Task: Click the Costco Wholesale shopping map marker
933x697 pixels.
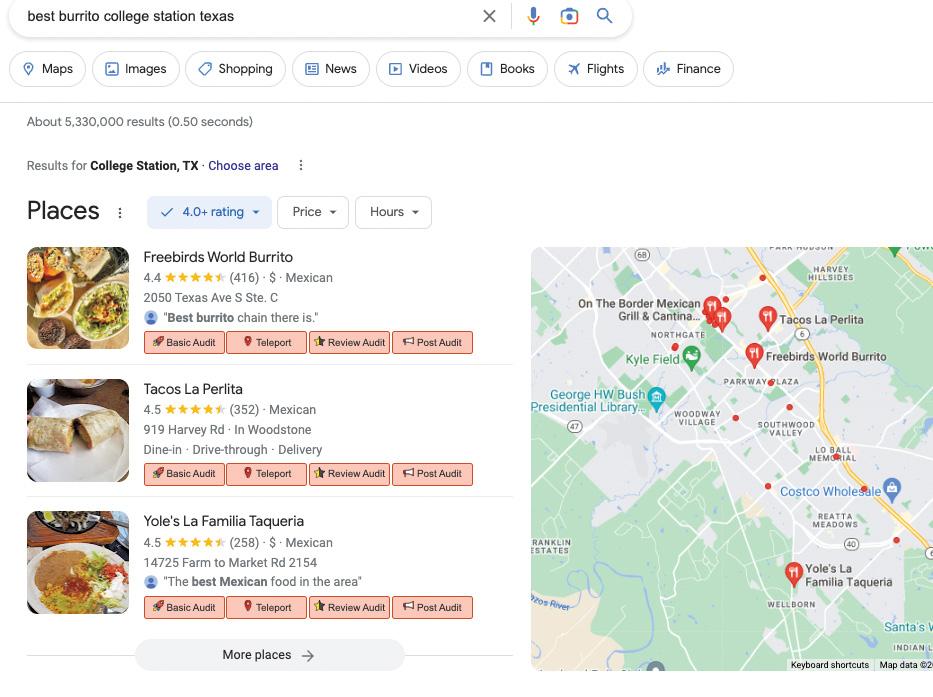Action: [x=891, y=489]
